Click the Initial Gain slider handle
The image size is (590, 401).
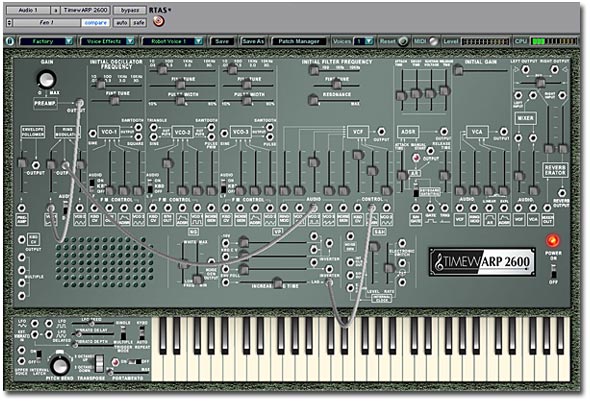click(458, 70)
